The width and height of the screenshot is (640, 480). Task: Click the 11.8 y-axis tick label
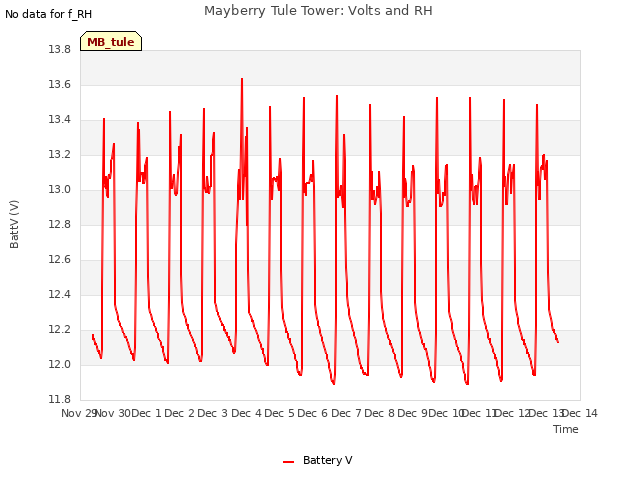pos(60,399)
